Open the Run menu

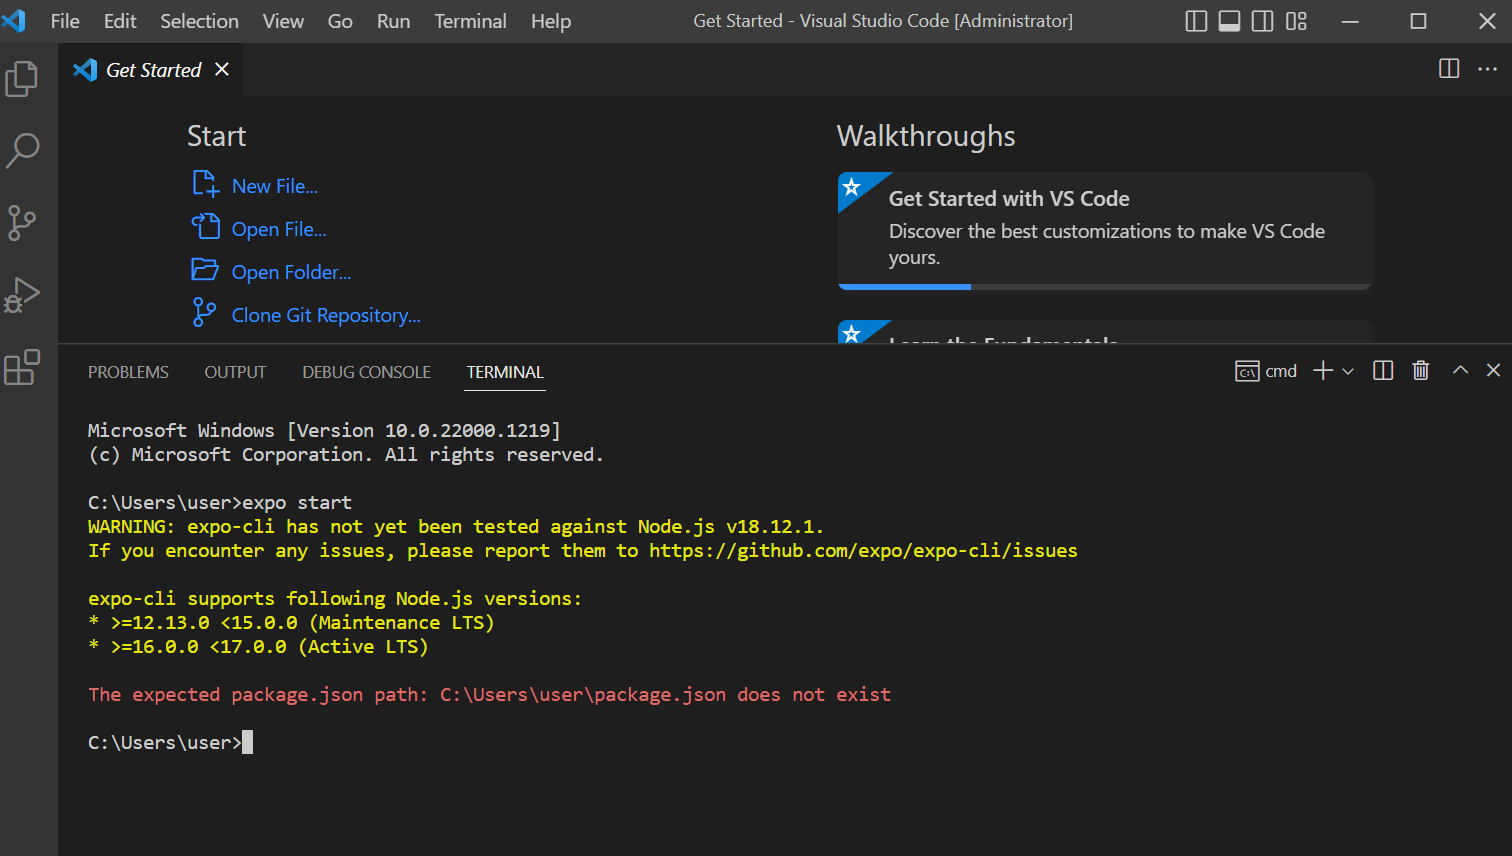(393, 21)
